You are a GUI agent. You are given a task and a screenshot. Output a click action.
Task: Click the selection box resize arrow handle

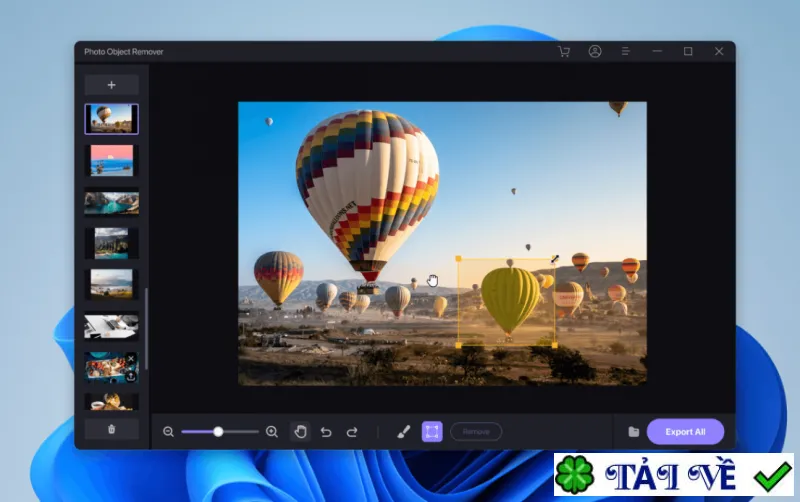point(555,259)
